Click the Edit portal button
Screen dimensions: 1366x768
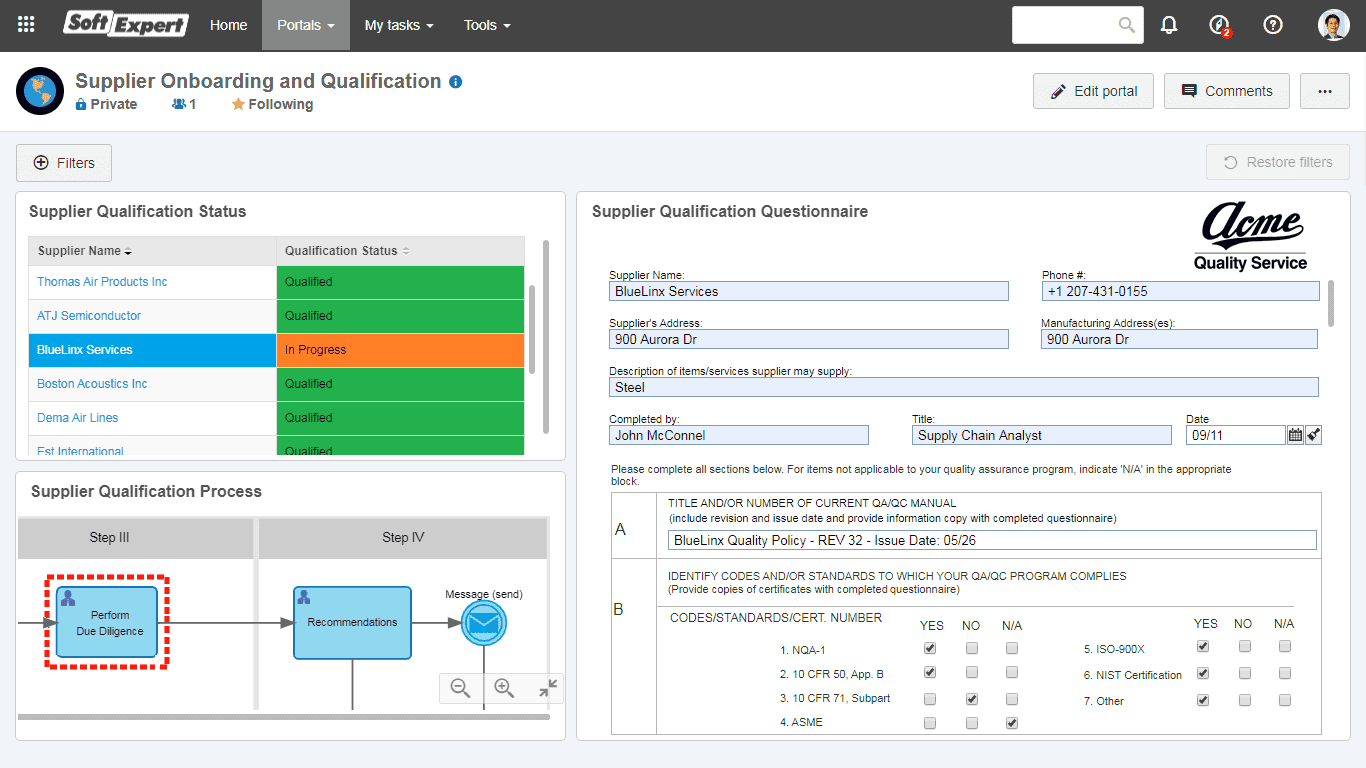coord(1094,91)
